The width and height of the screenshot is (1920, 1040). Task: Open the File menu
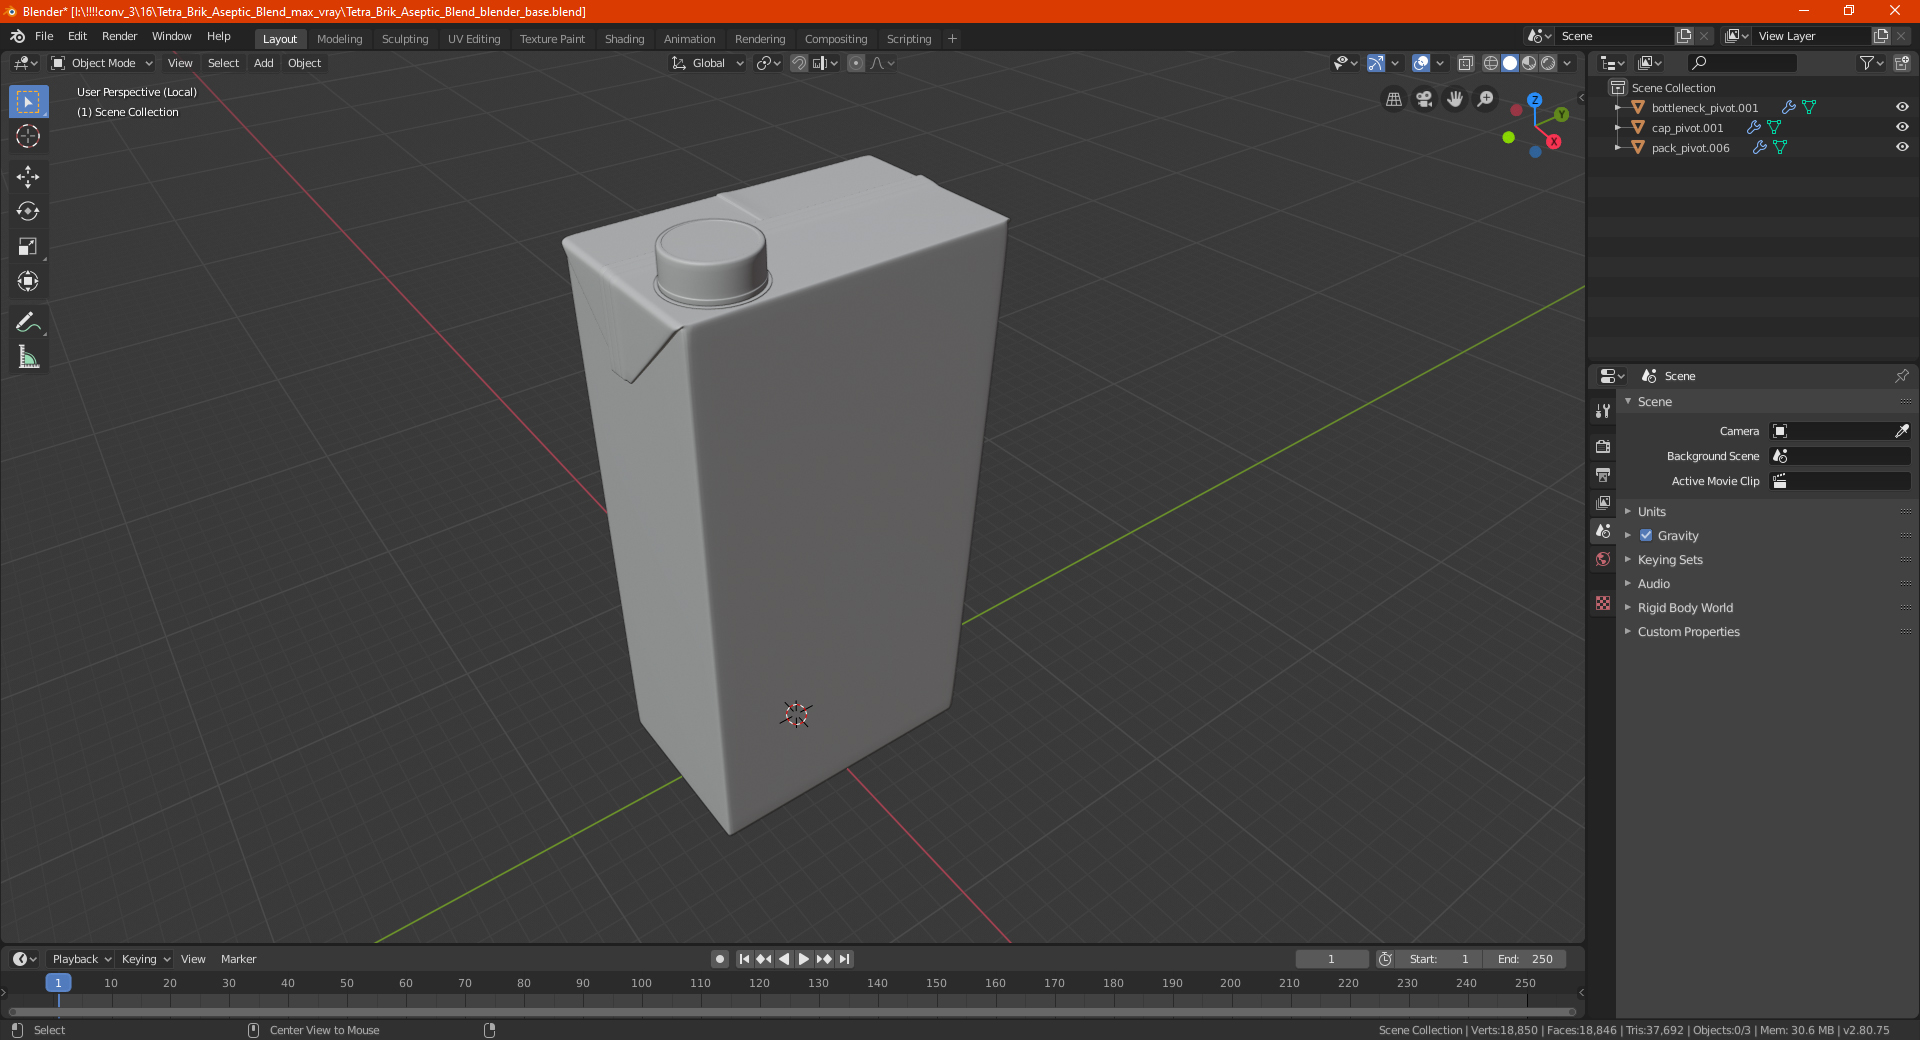click(x=44, y=36)
